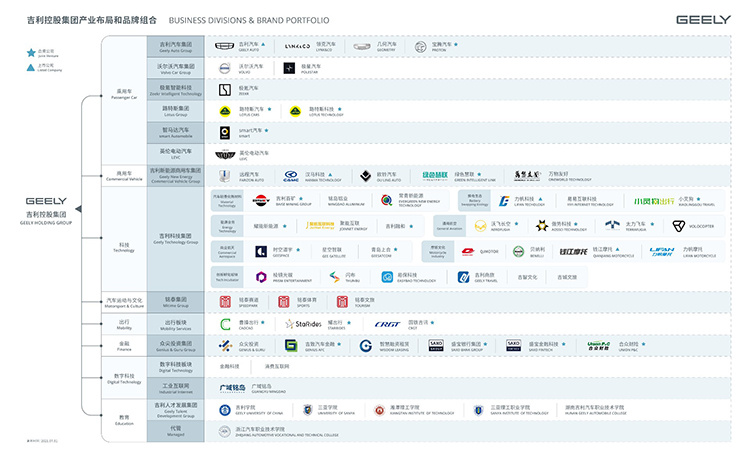Click the Geespace dark square logo

click(261, 252)
